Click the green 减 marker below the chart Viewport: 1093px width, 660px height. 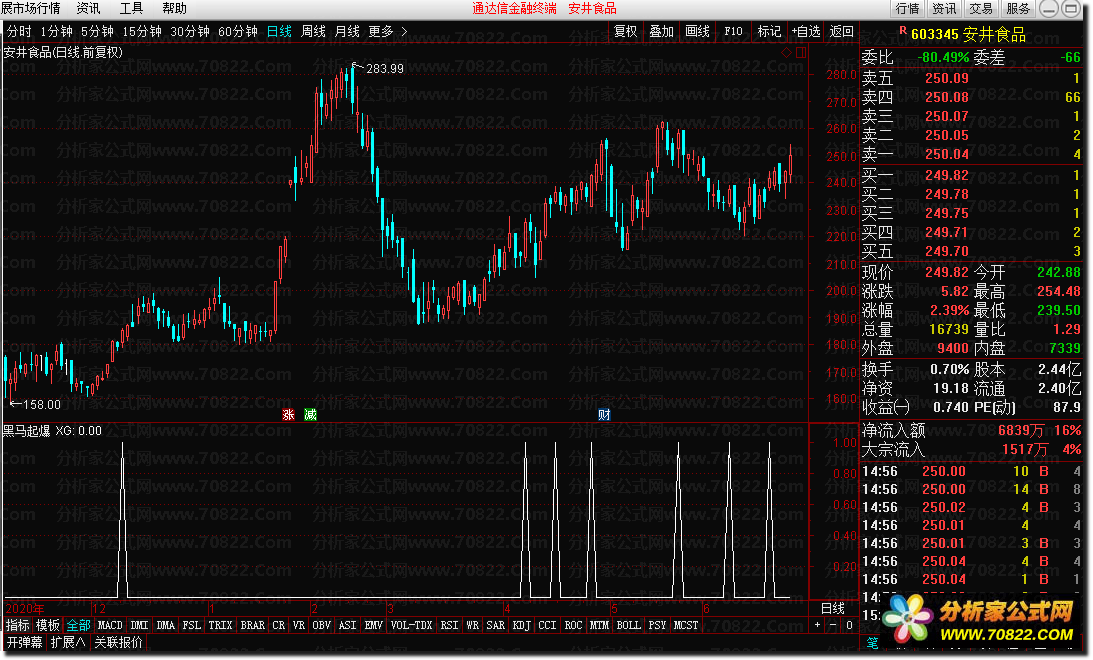310,415
